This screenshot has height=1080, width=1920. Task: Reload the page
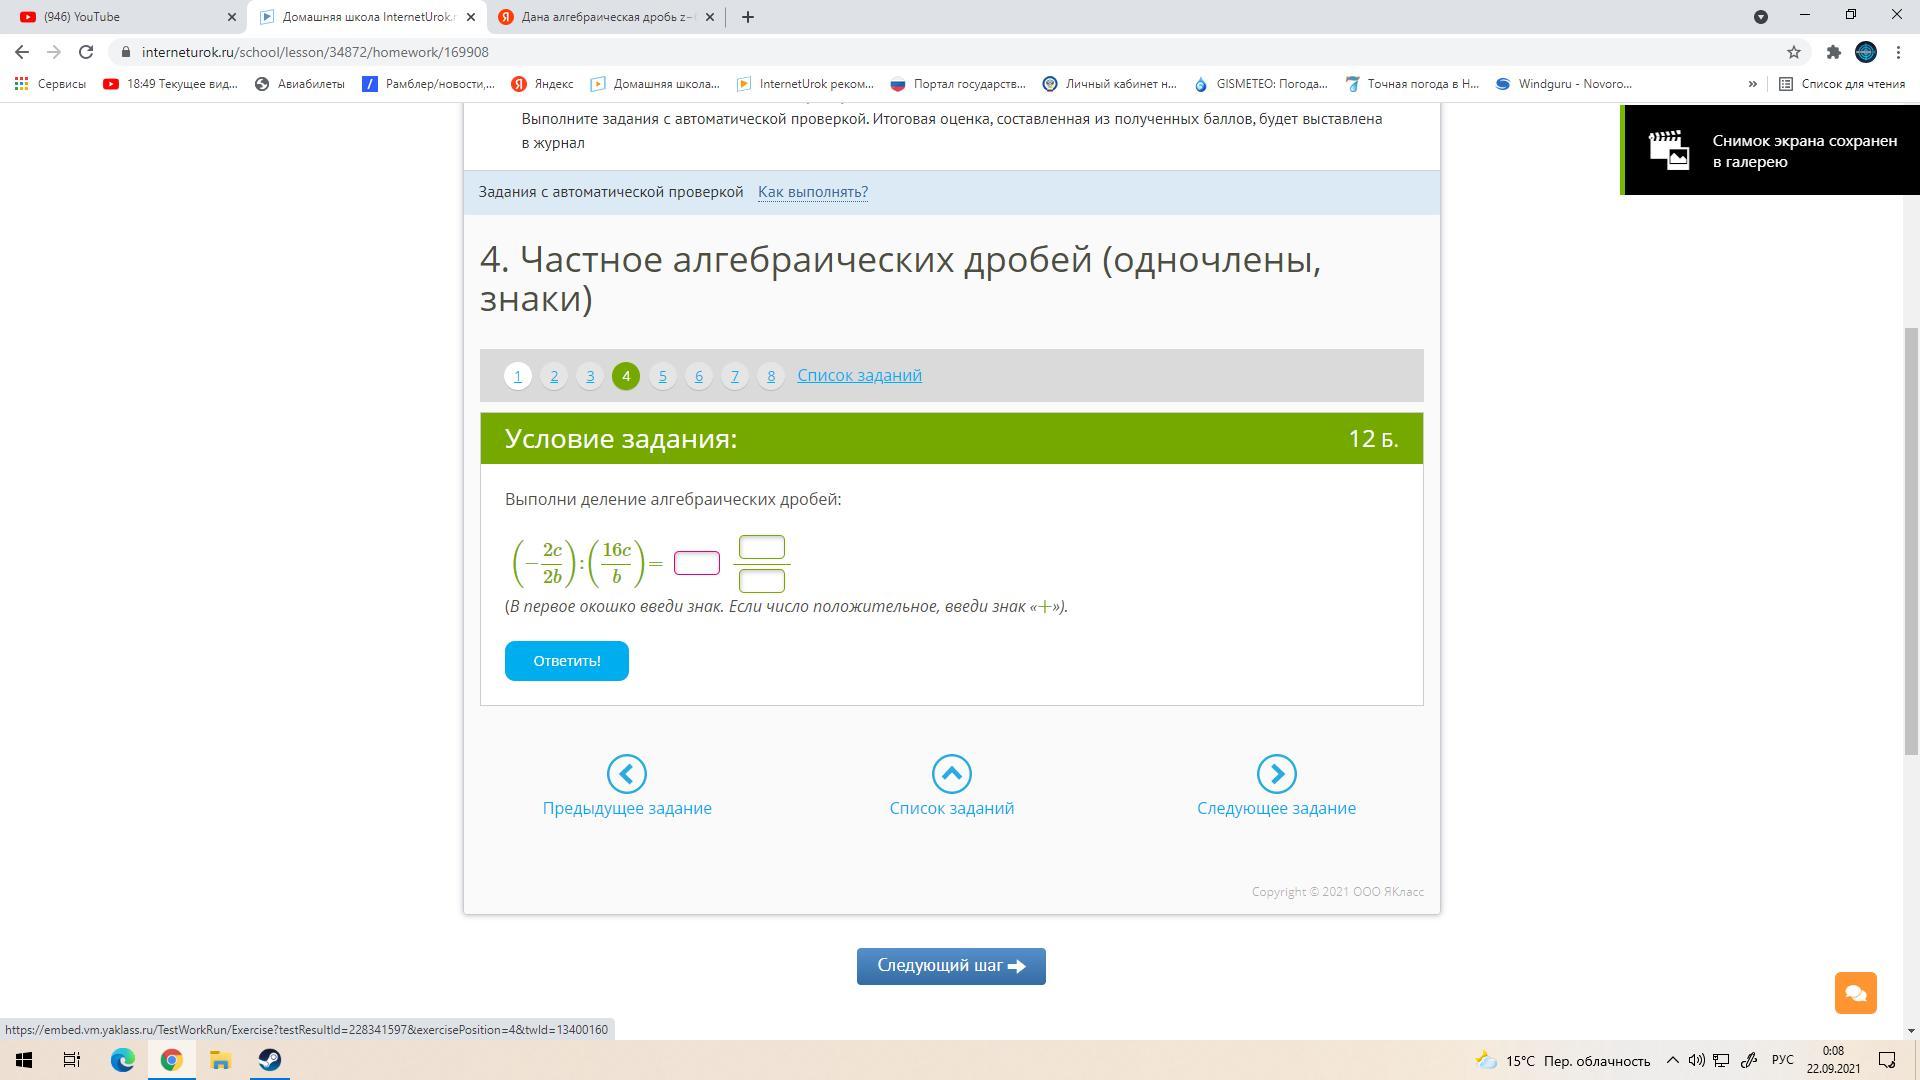[86, 52]
